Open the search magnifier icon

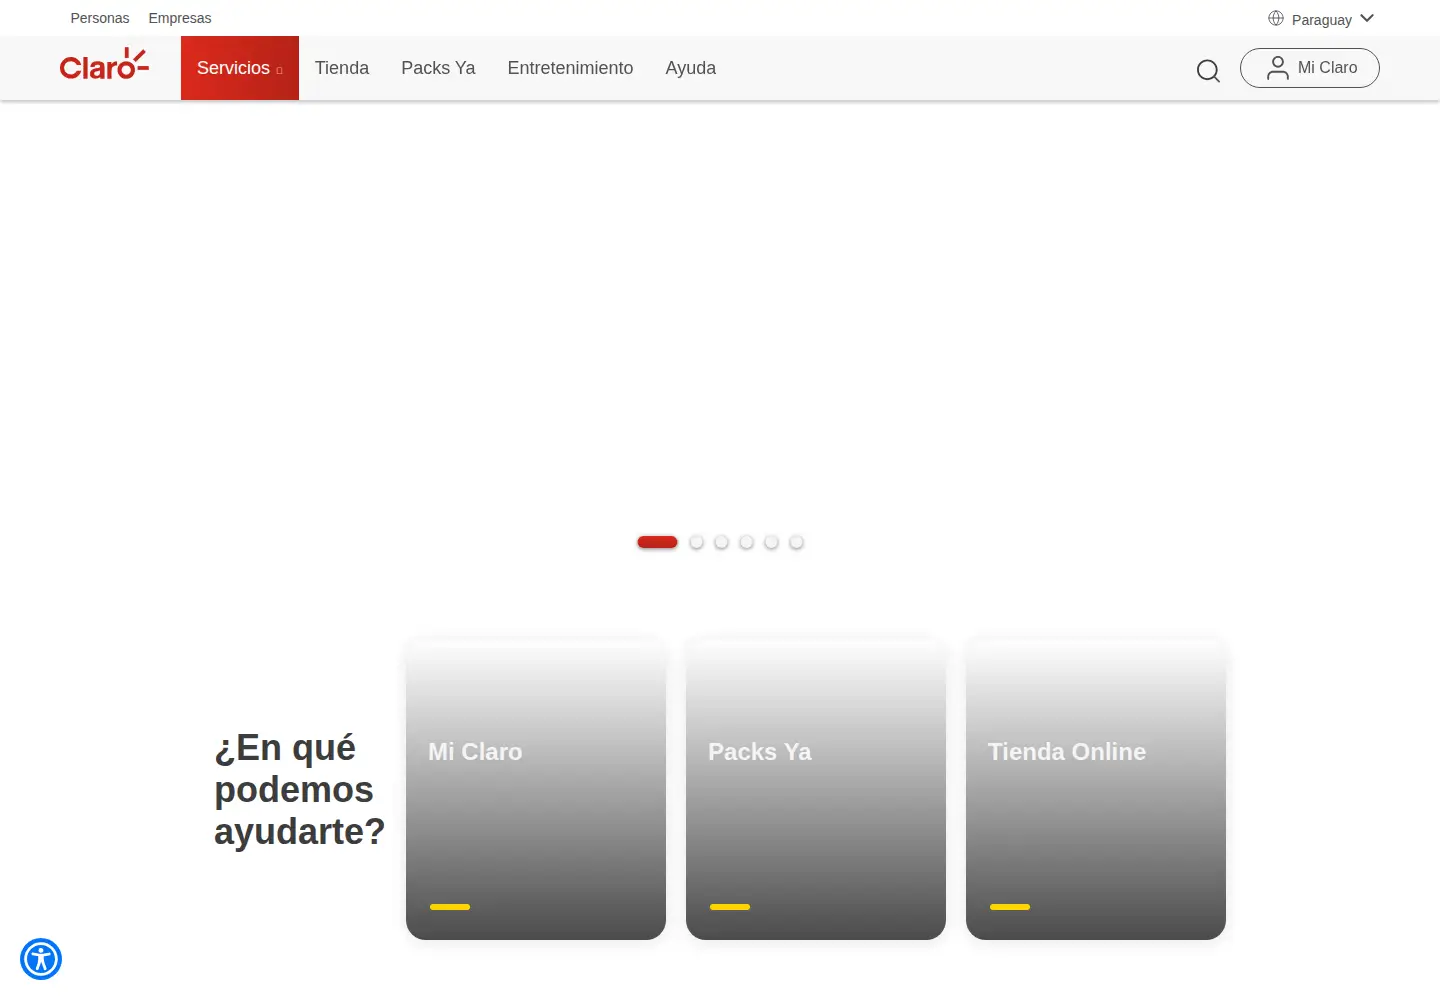click(1208, 70)
